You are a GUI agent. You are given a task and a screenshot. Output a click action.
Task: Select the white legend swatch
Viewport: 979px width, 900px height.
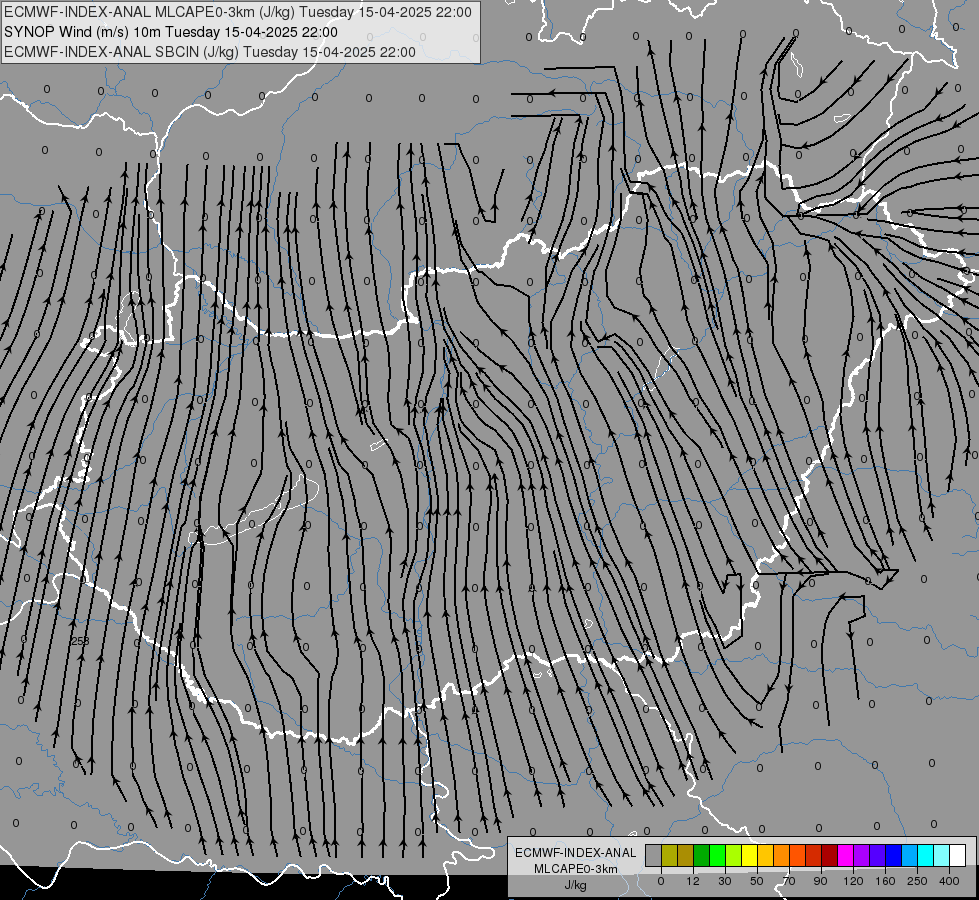958,855
